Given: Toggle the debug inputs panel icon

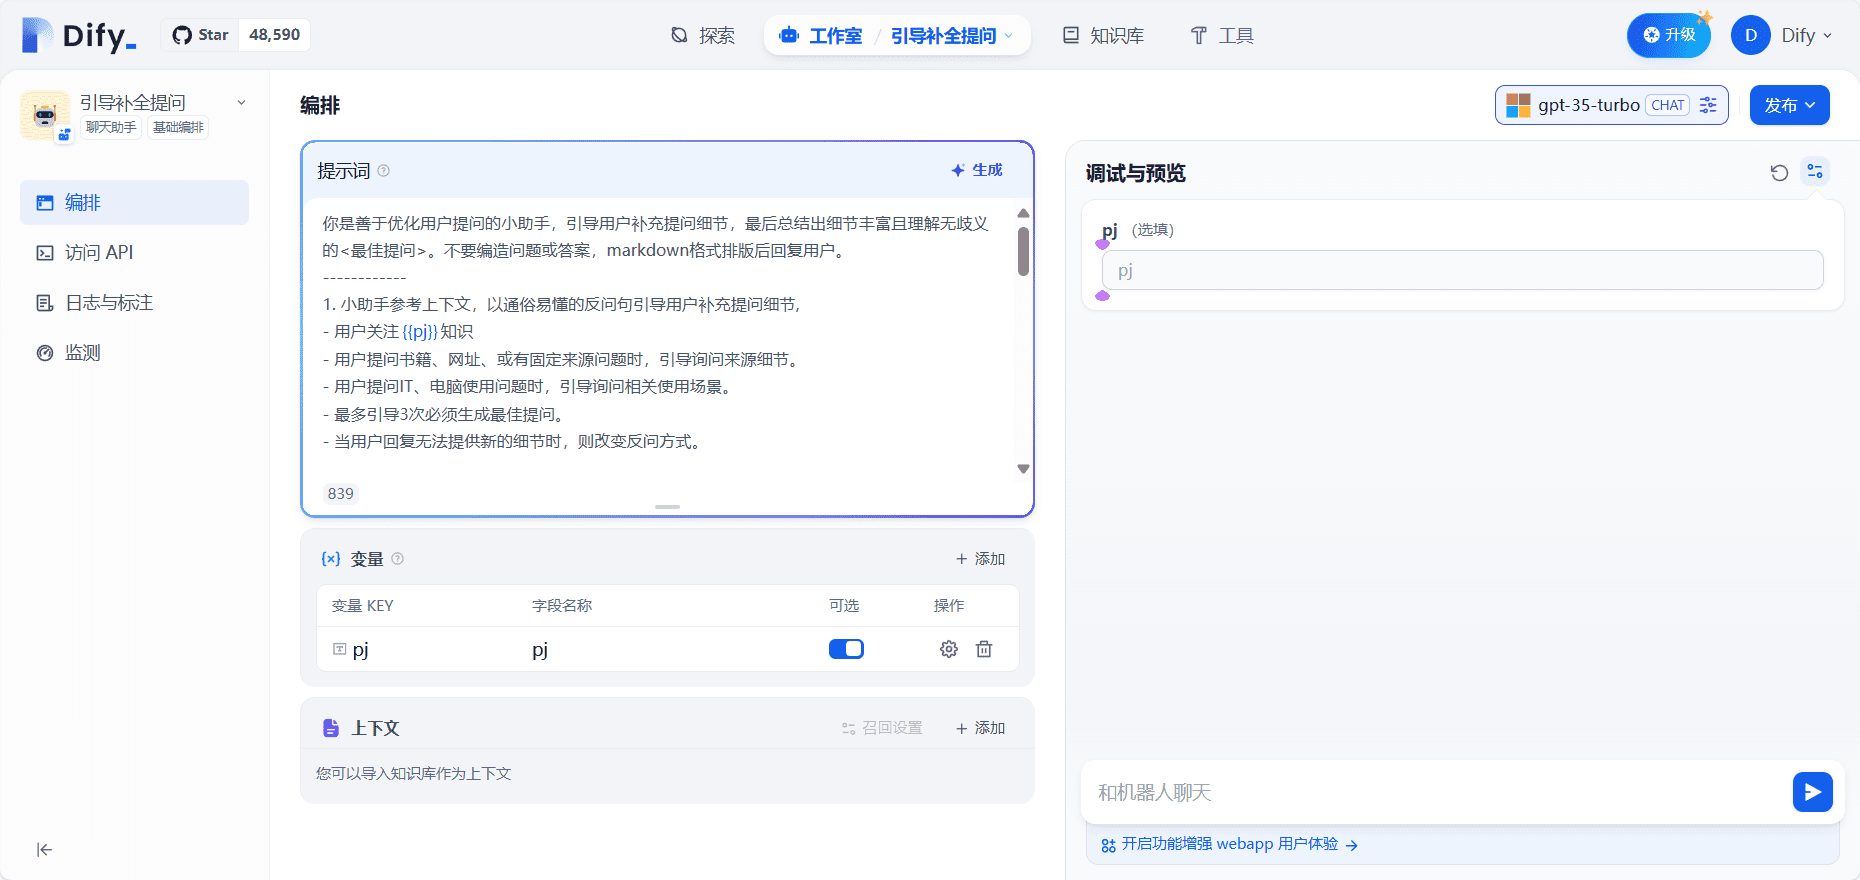Looking at the screenshot, I should coord(1815,172).
